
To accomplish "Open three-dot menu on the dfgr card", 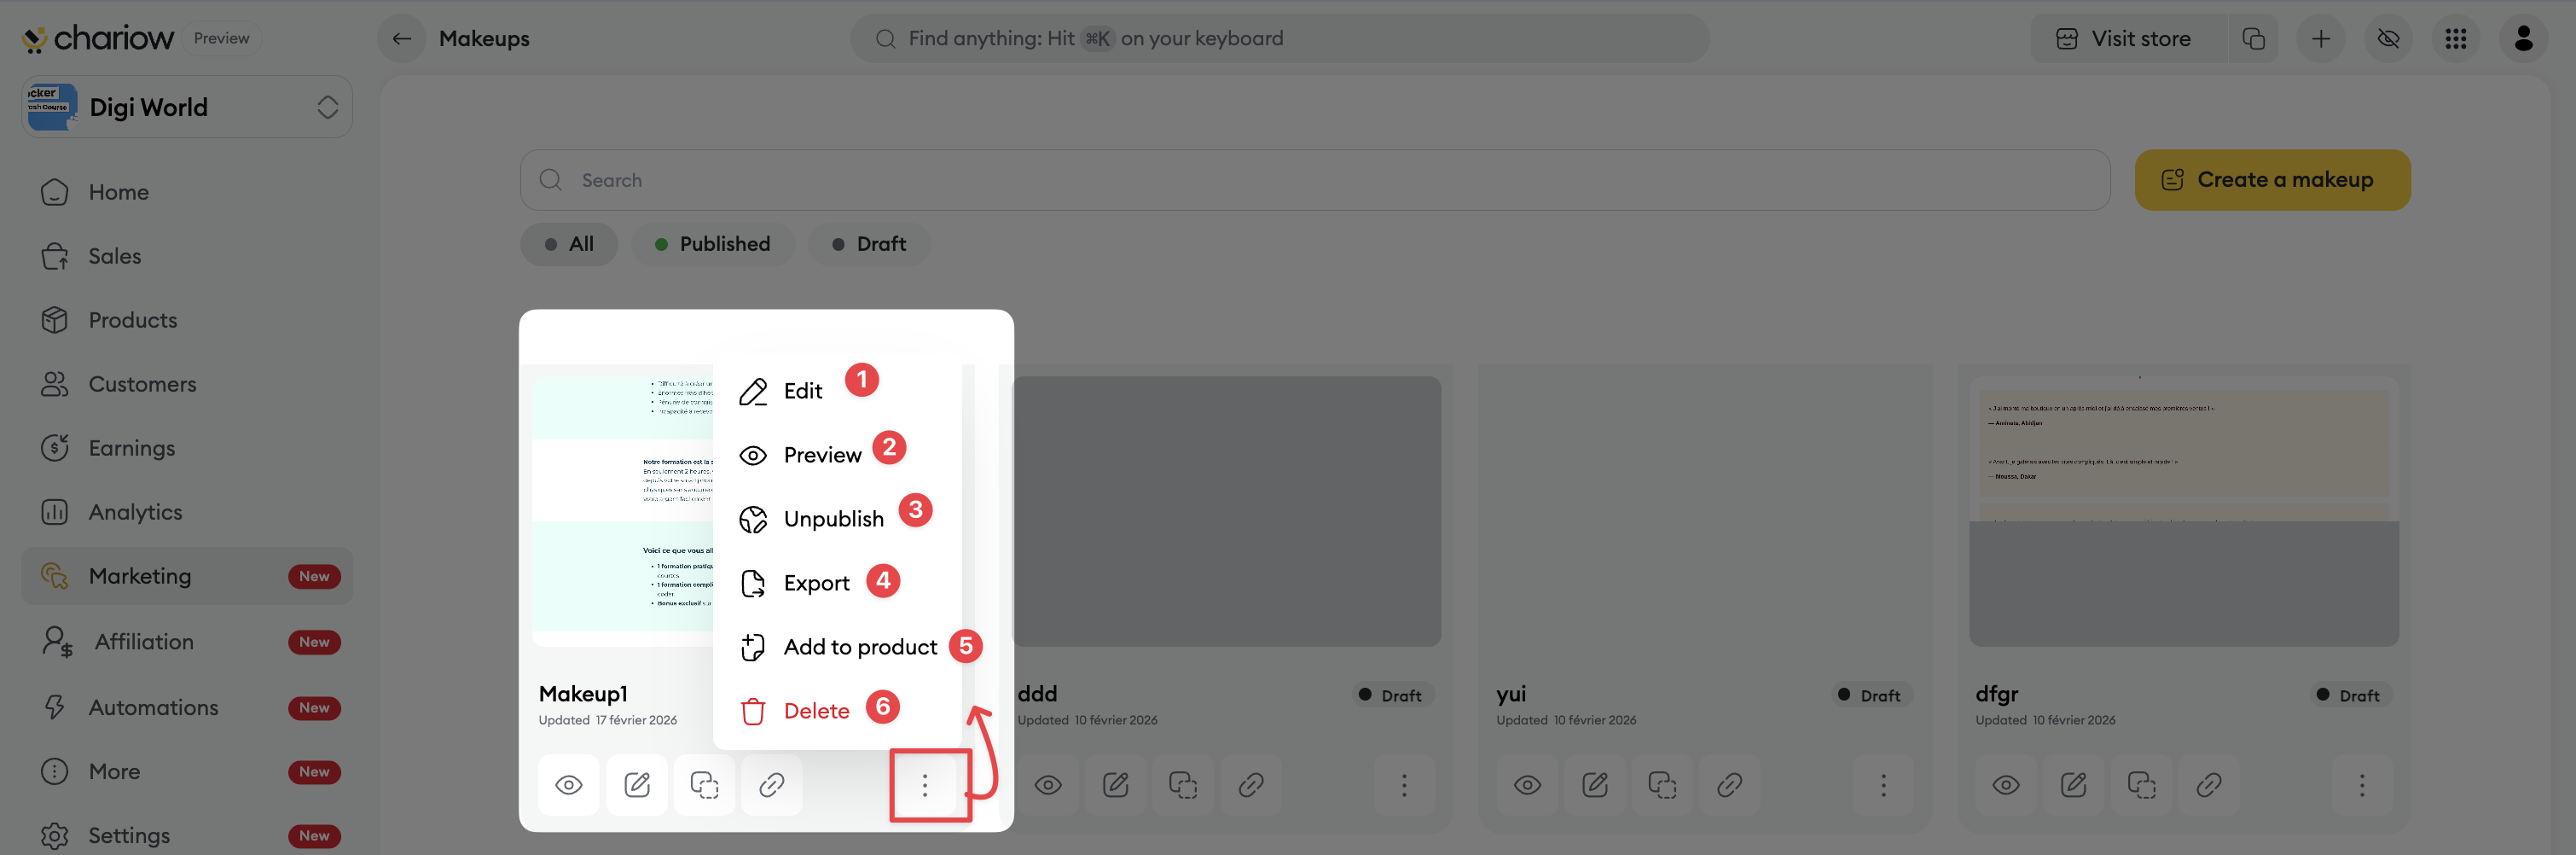I will pyautogui.click(x=2361, y=785).
